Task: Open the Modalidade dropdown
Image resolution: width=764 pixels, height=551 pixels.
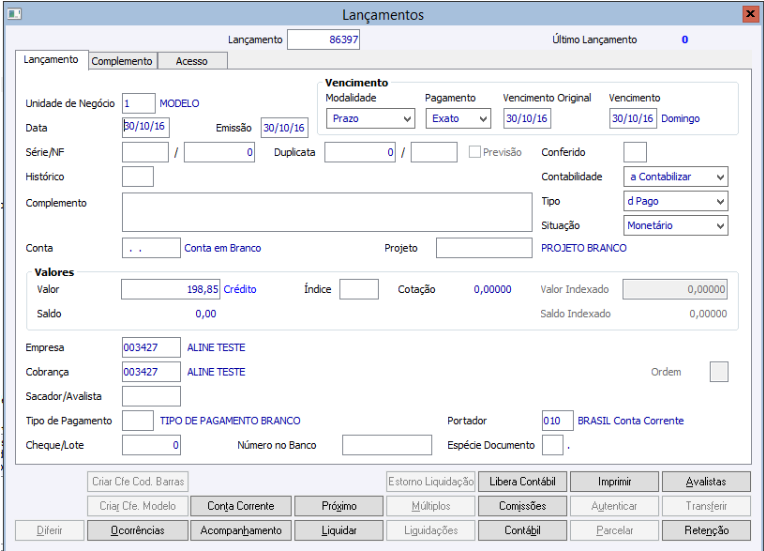Action: [x=370, y=119]
